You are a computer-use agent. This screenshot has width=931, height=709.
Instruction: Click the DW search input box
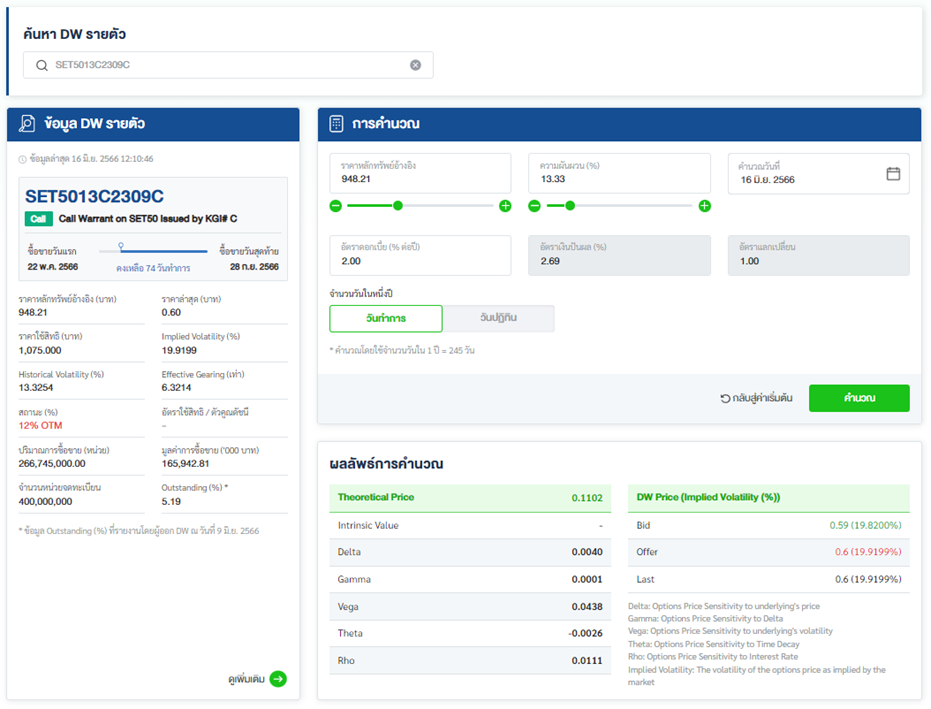tap(228, 65)
